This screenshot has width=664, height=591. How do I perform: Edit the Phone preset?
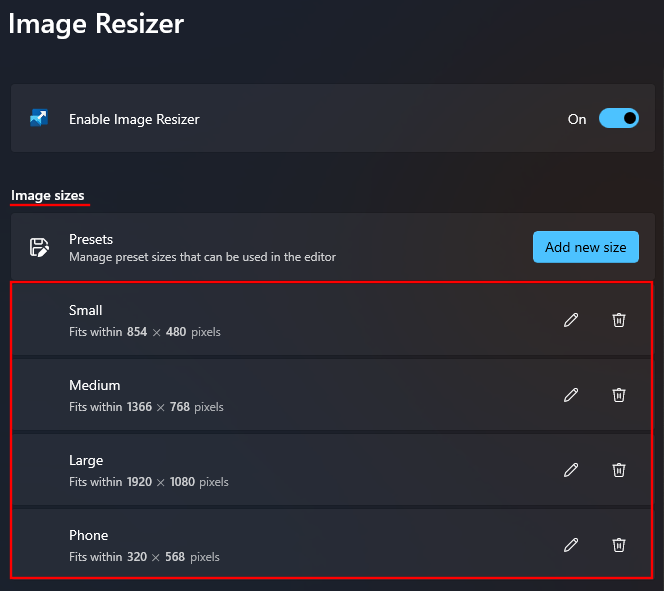tap(571, 545)
